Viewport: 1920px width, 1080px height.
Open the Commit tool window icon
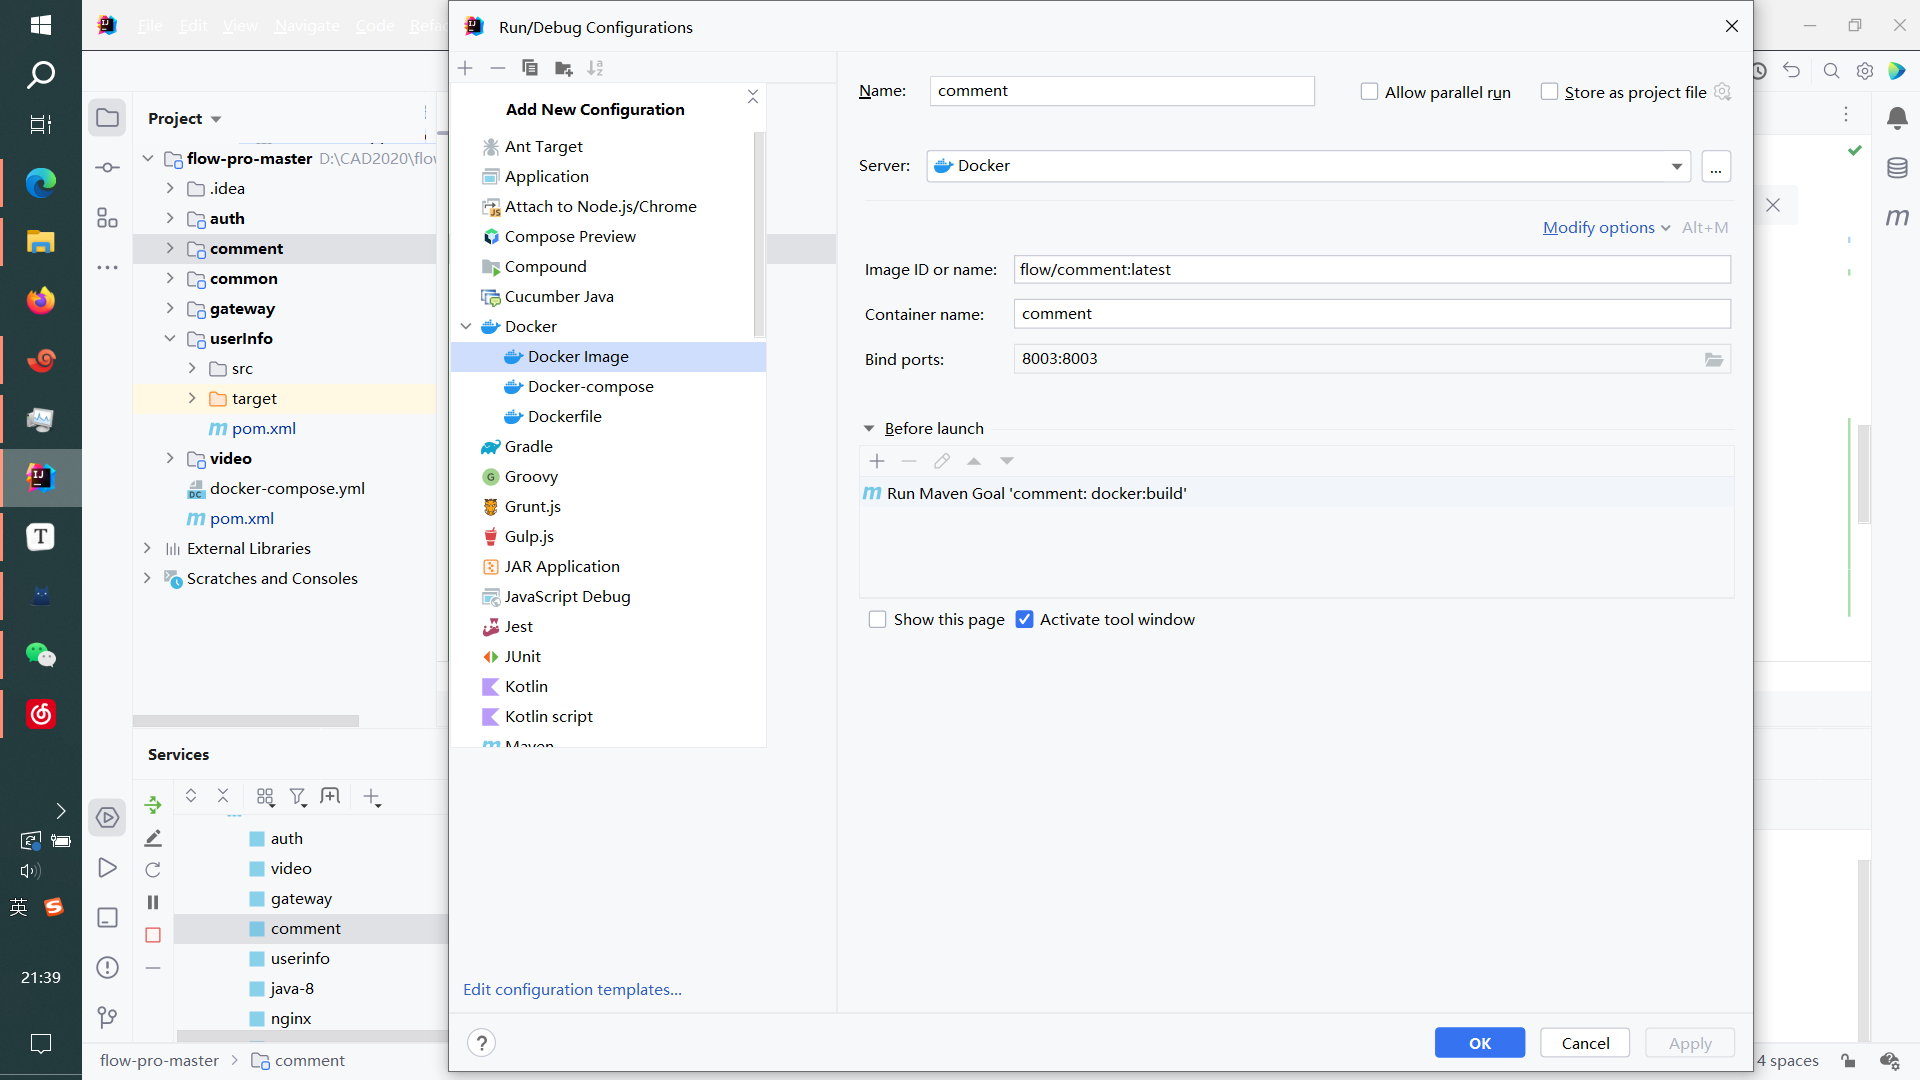click(107, 167)
